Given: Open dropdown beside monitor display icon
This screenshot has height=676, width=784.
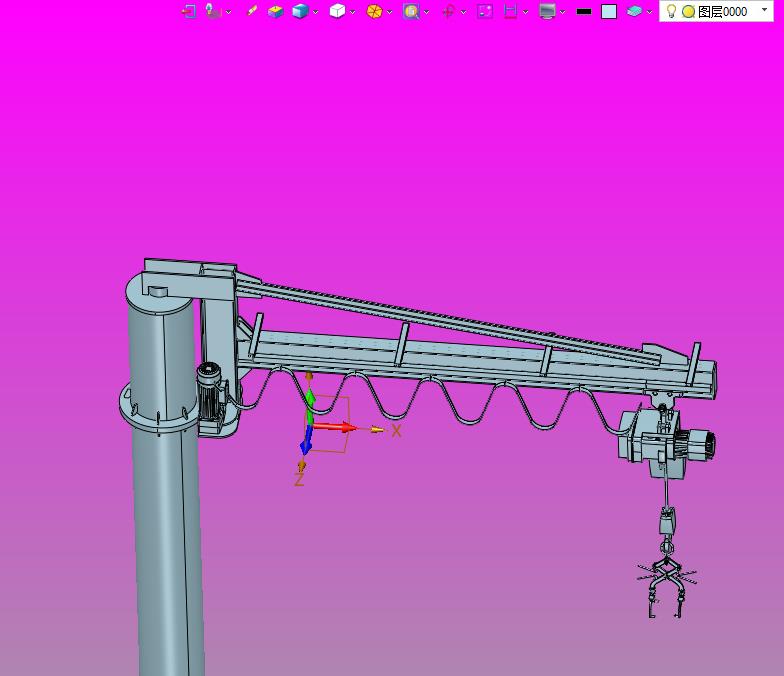Looking at the screenshot, I should tap(563, 12).
